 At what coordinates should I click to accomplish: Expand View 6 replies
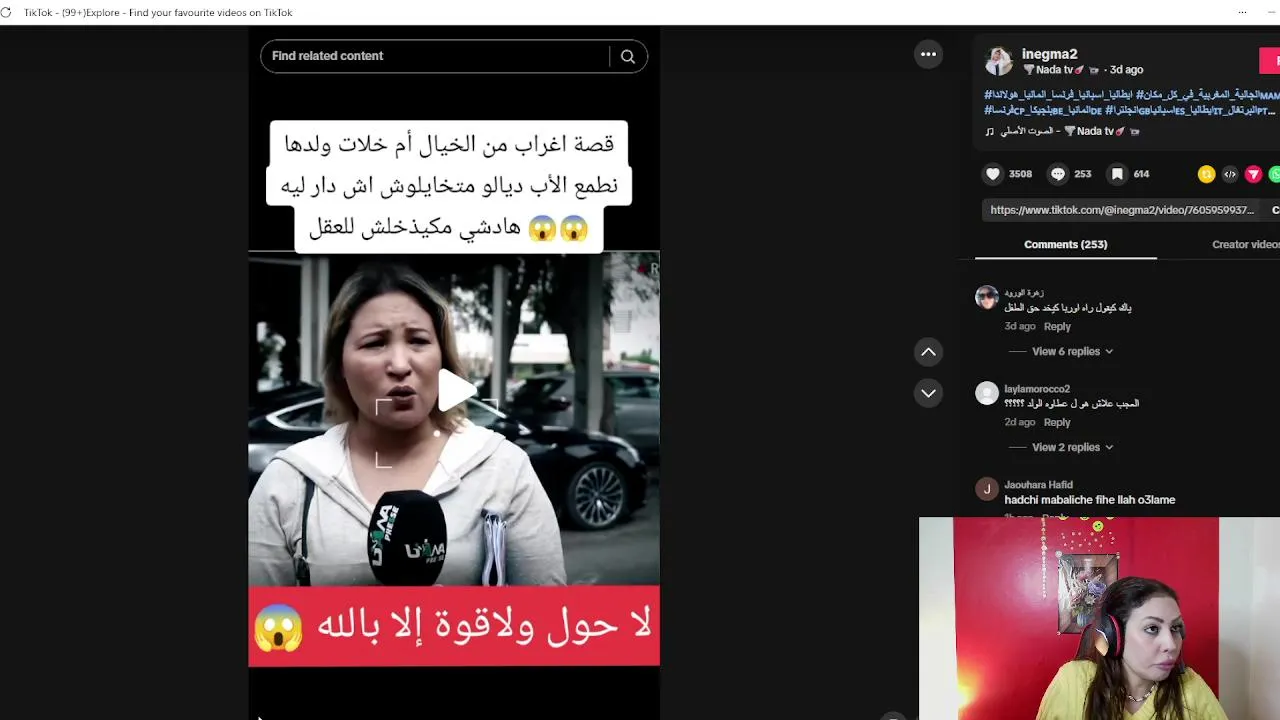point(1072,351)
